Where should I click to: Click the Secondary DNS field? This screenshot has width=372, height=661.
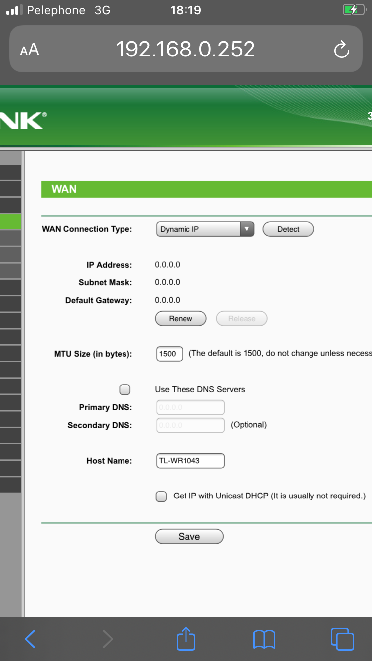coord(190,425)
